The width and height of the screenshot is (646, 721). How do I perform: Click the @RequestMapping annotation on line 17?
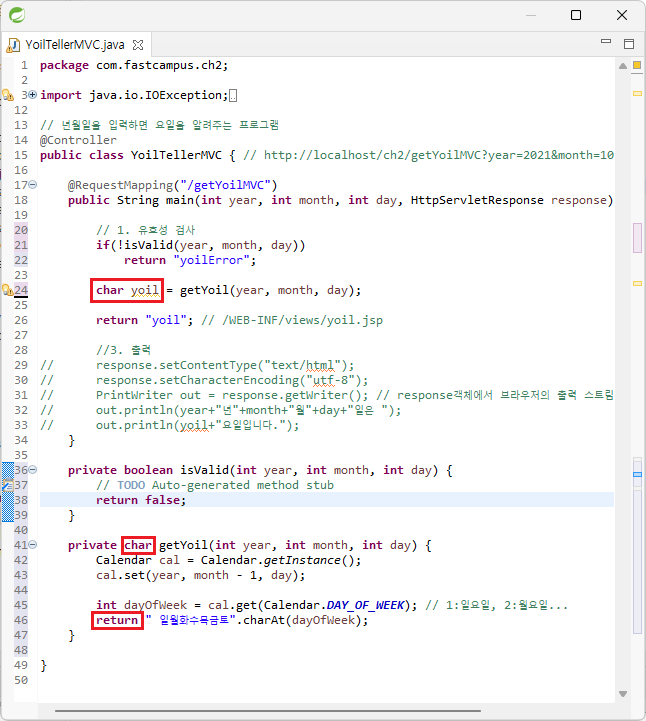[120, 185]
